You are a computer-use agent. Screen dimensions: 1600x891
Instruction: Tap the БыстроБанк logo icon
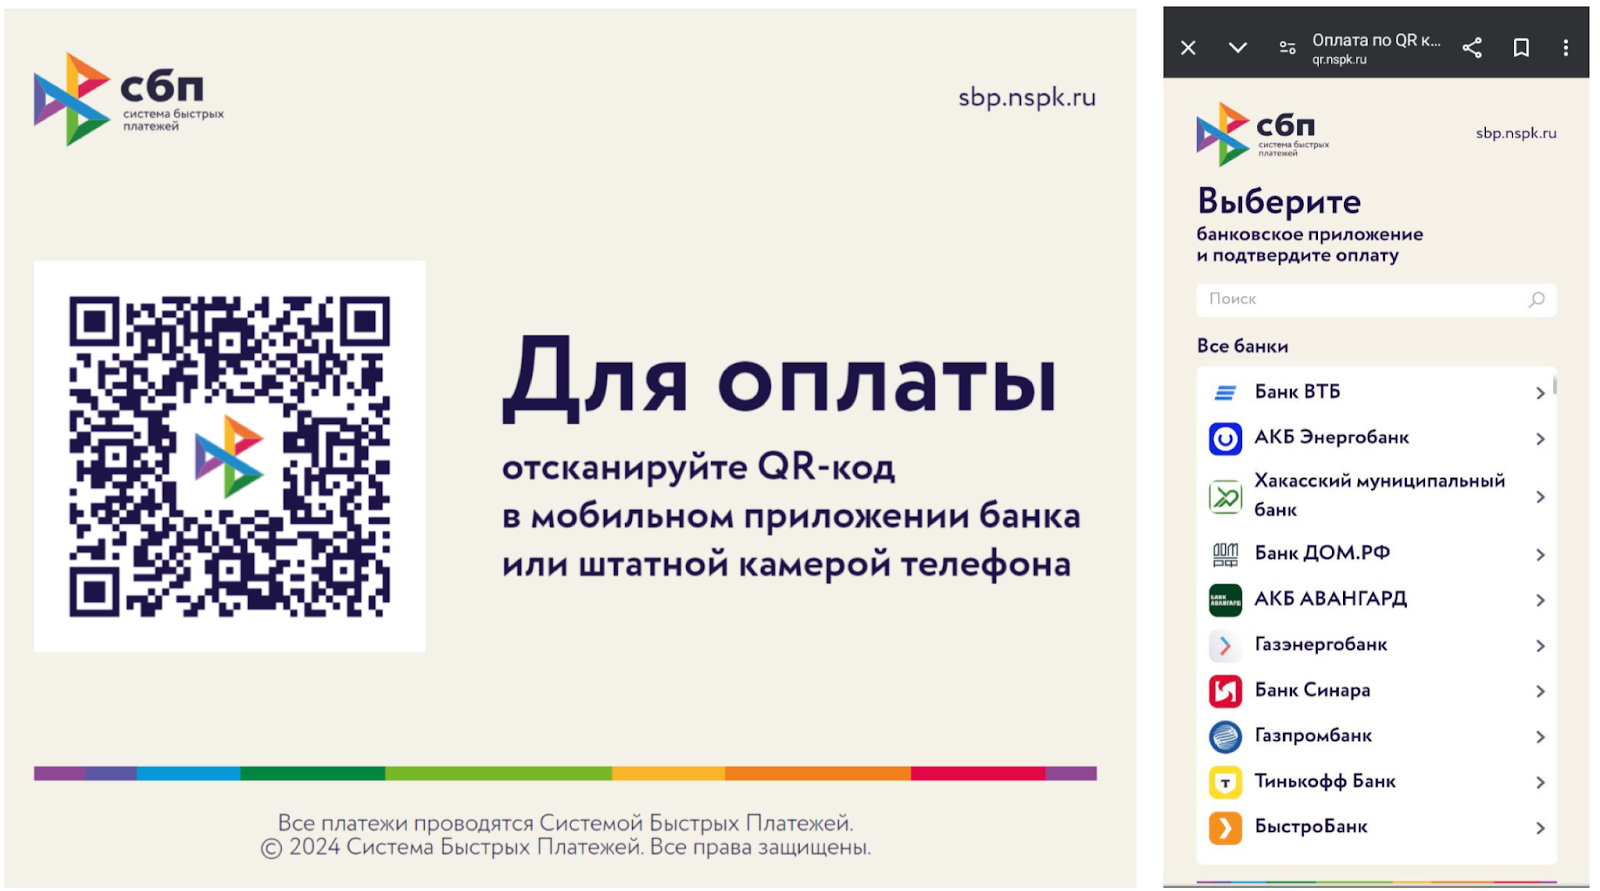tap(1225, 828)
